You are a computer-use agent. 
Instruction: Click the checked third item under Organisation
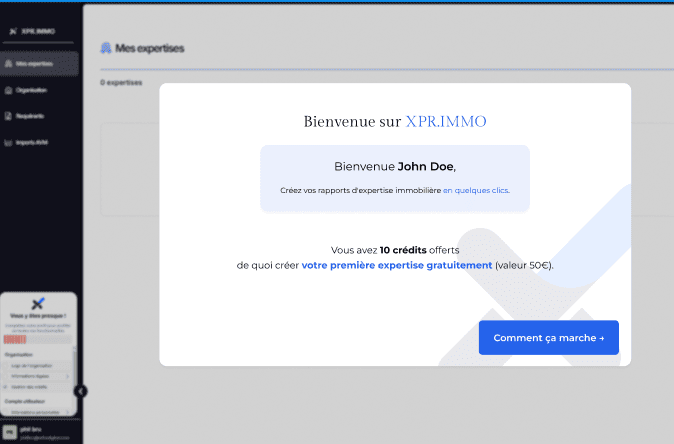[x=36, y=387]
